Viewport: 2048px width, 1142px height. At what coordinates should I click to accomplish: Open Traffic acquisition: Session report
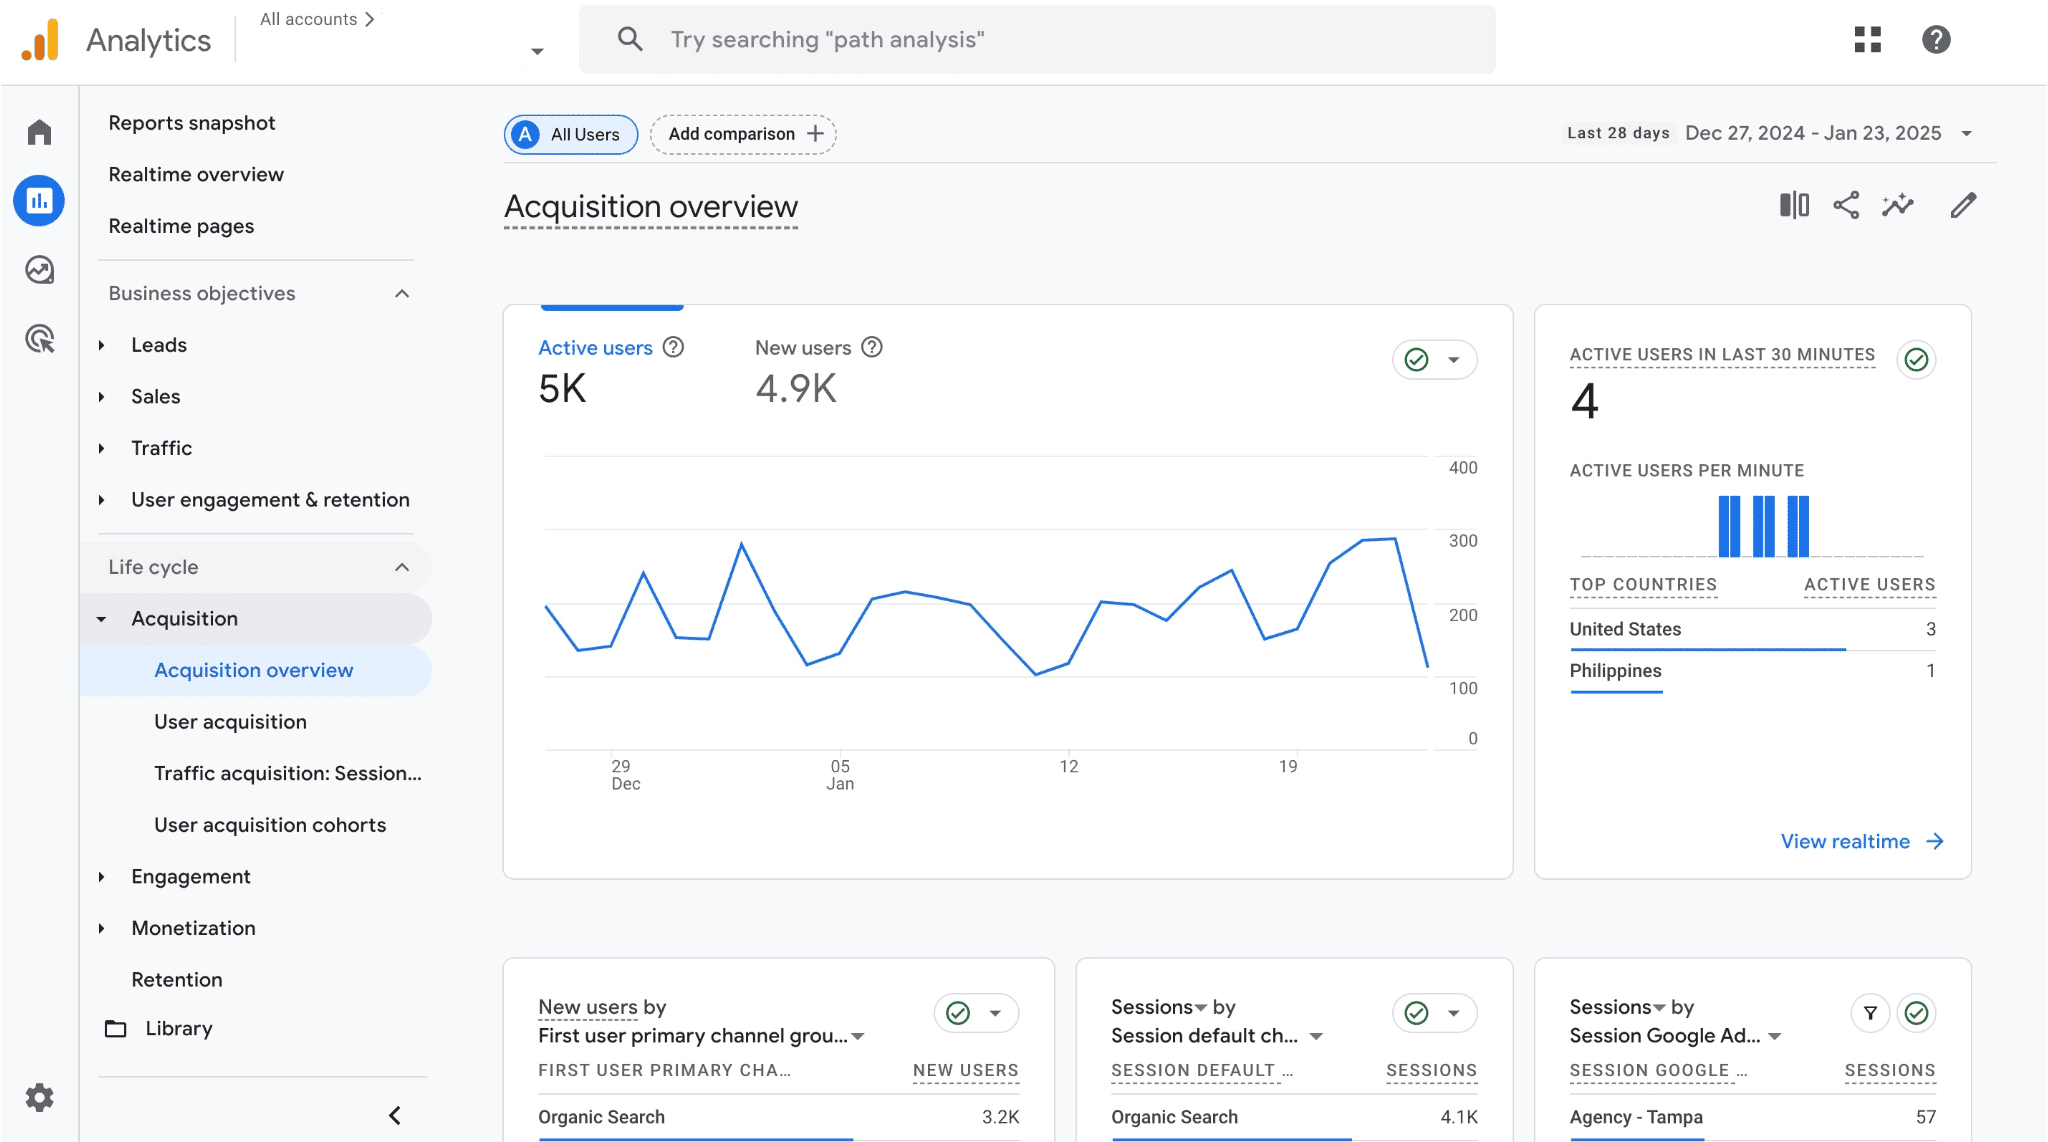[x=288, y=773]
